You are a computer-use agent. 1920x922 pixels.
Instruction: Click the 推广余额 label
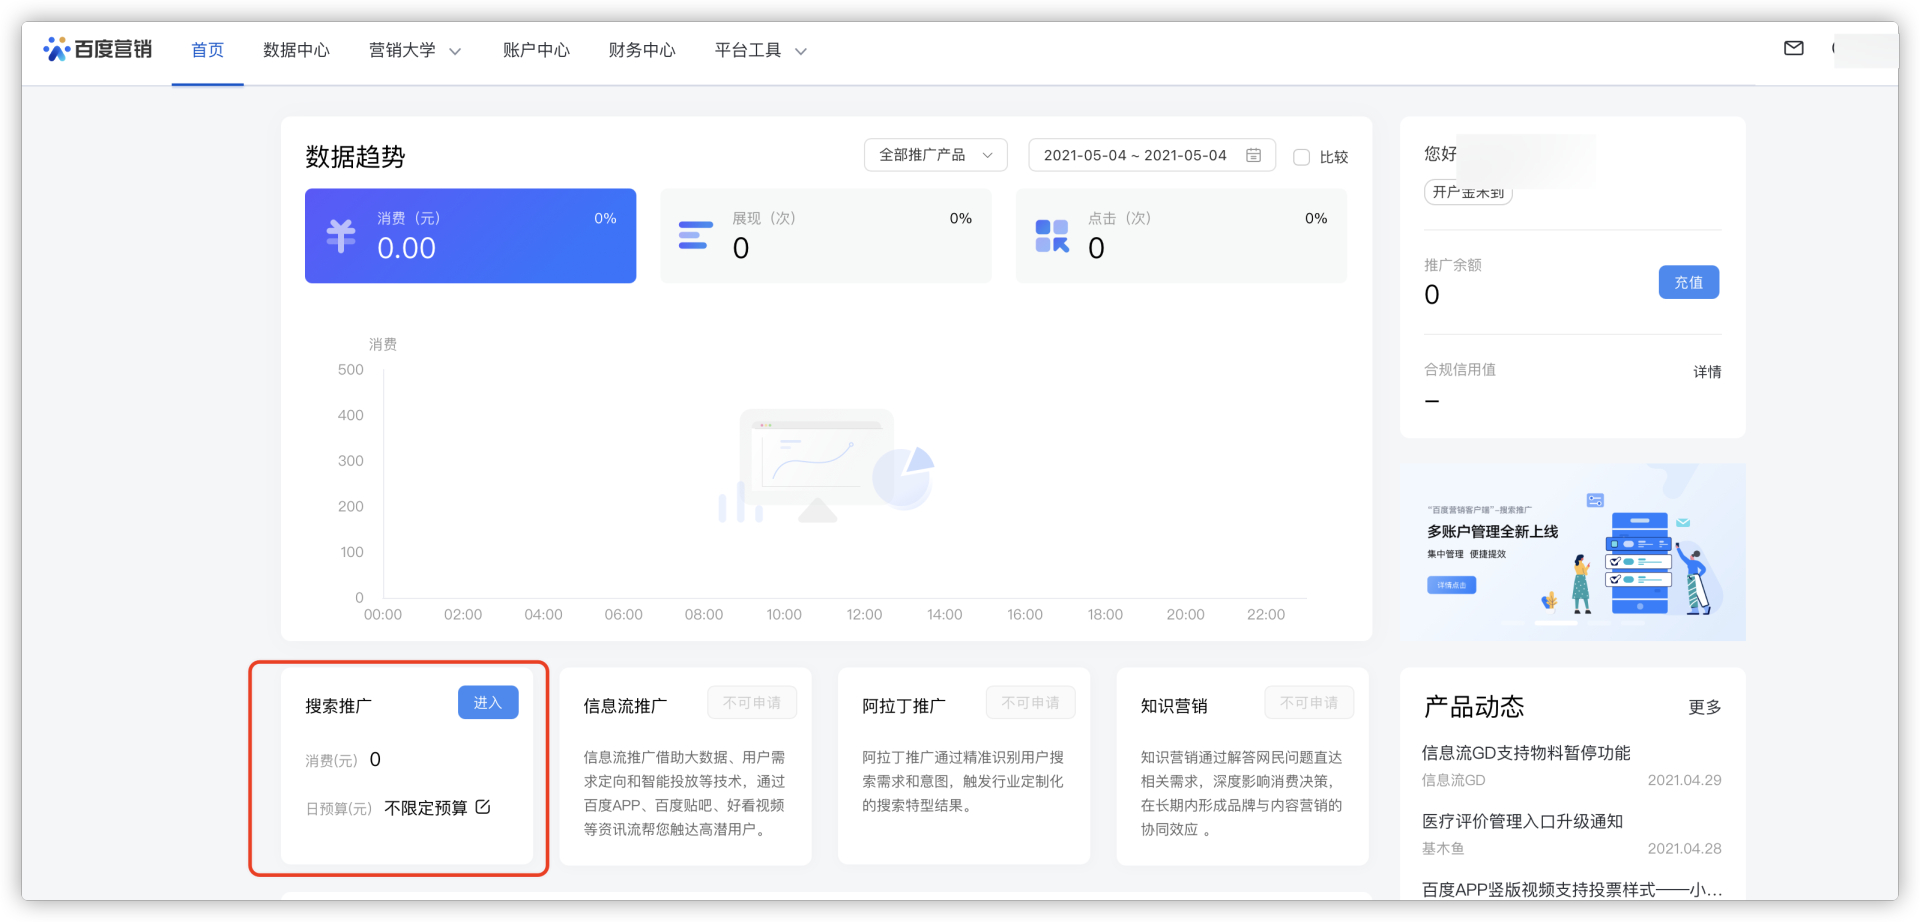click(x=1453, y=265)
